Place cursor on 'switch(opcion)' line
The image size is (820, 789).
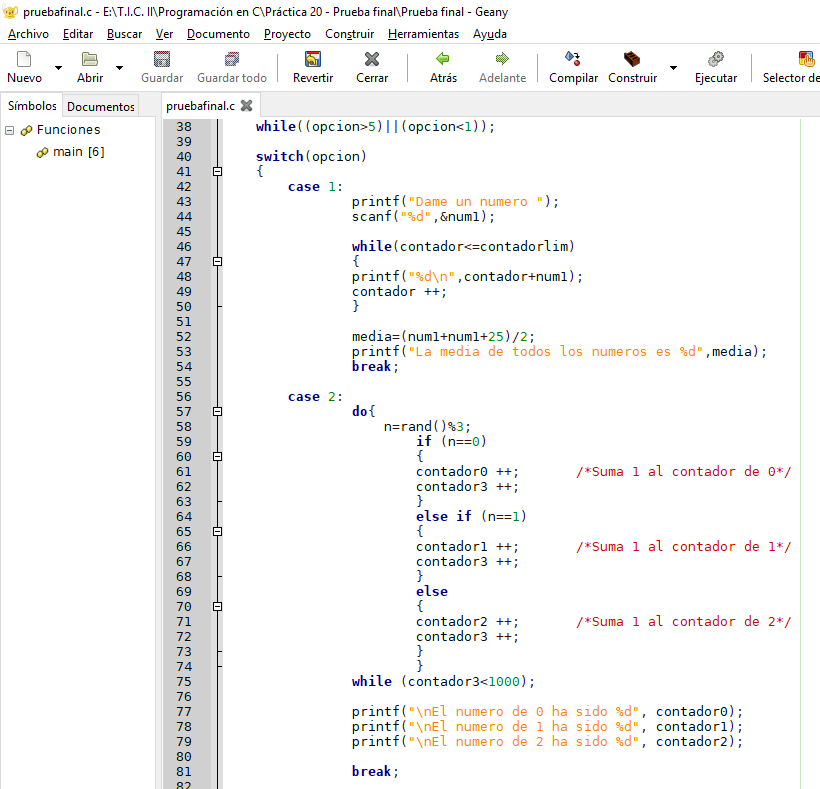coord(311,156)
